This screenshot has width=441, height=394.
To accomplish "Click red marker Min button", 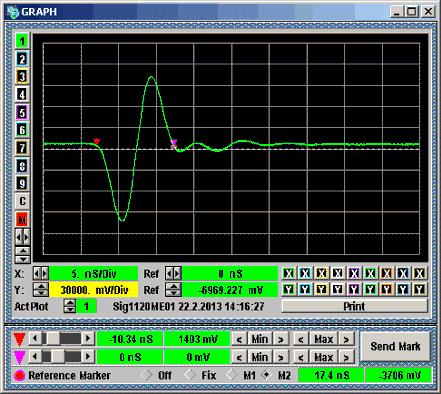I will 260,339.
